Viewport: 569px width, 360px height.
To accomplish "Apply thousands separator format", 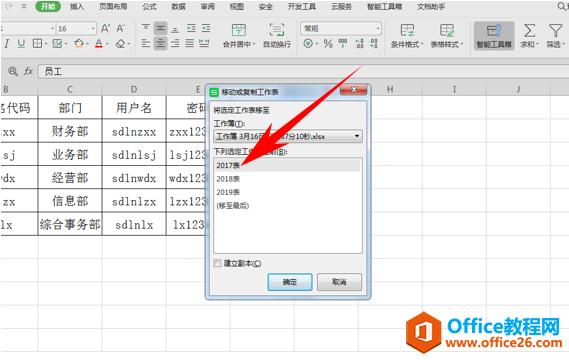I will click(343, 44).
